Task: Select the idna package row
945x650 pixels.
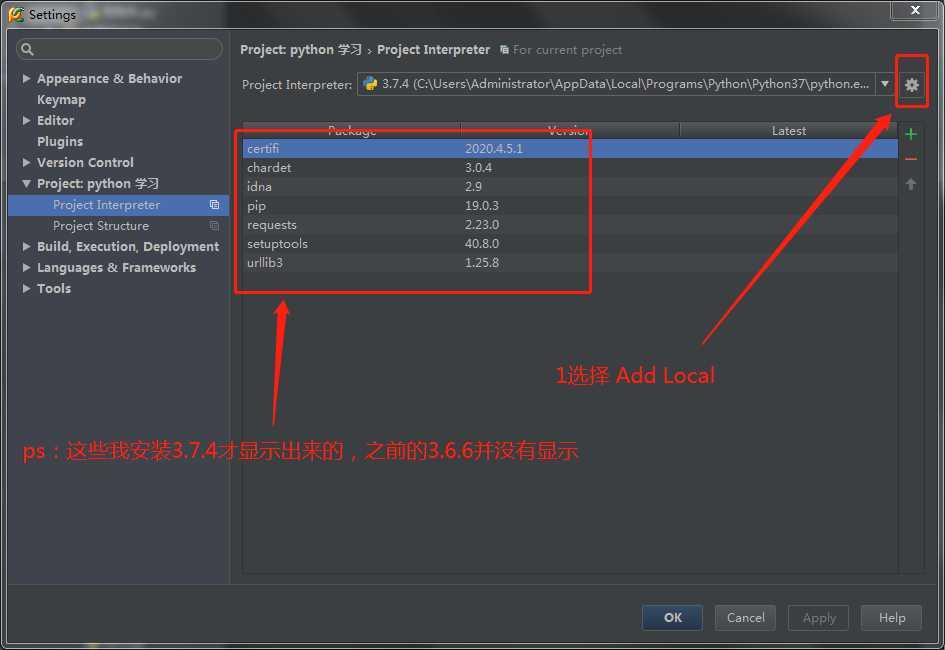Action: (570, 187)
